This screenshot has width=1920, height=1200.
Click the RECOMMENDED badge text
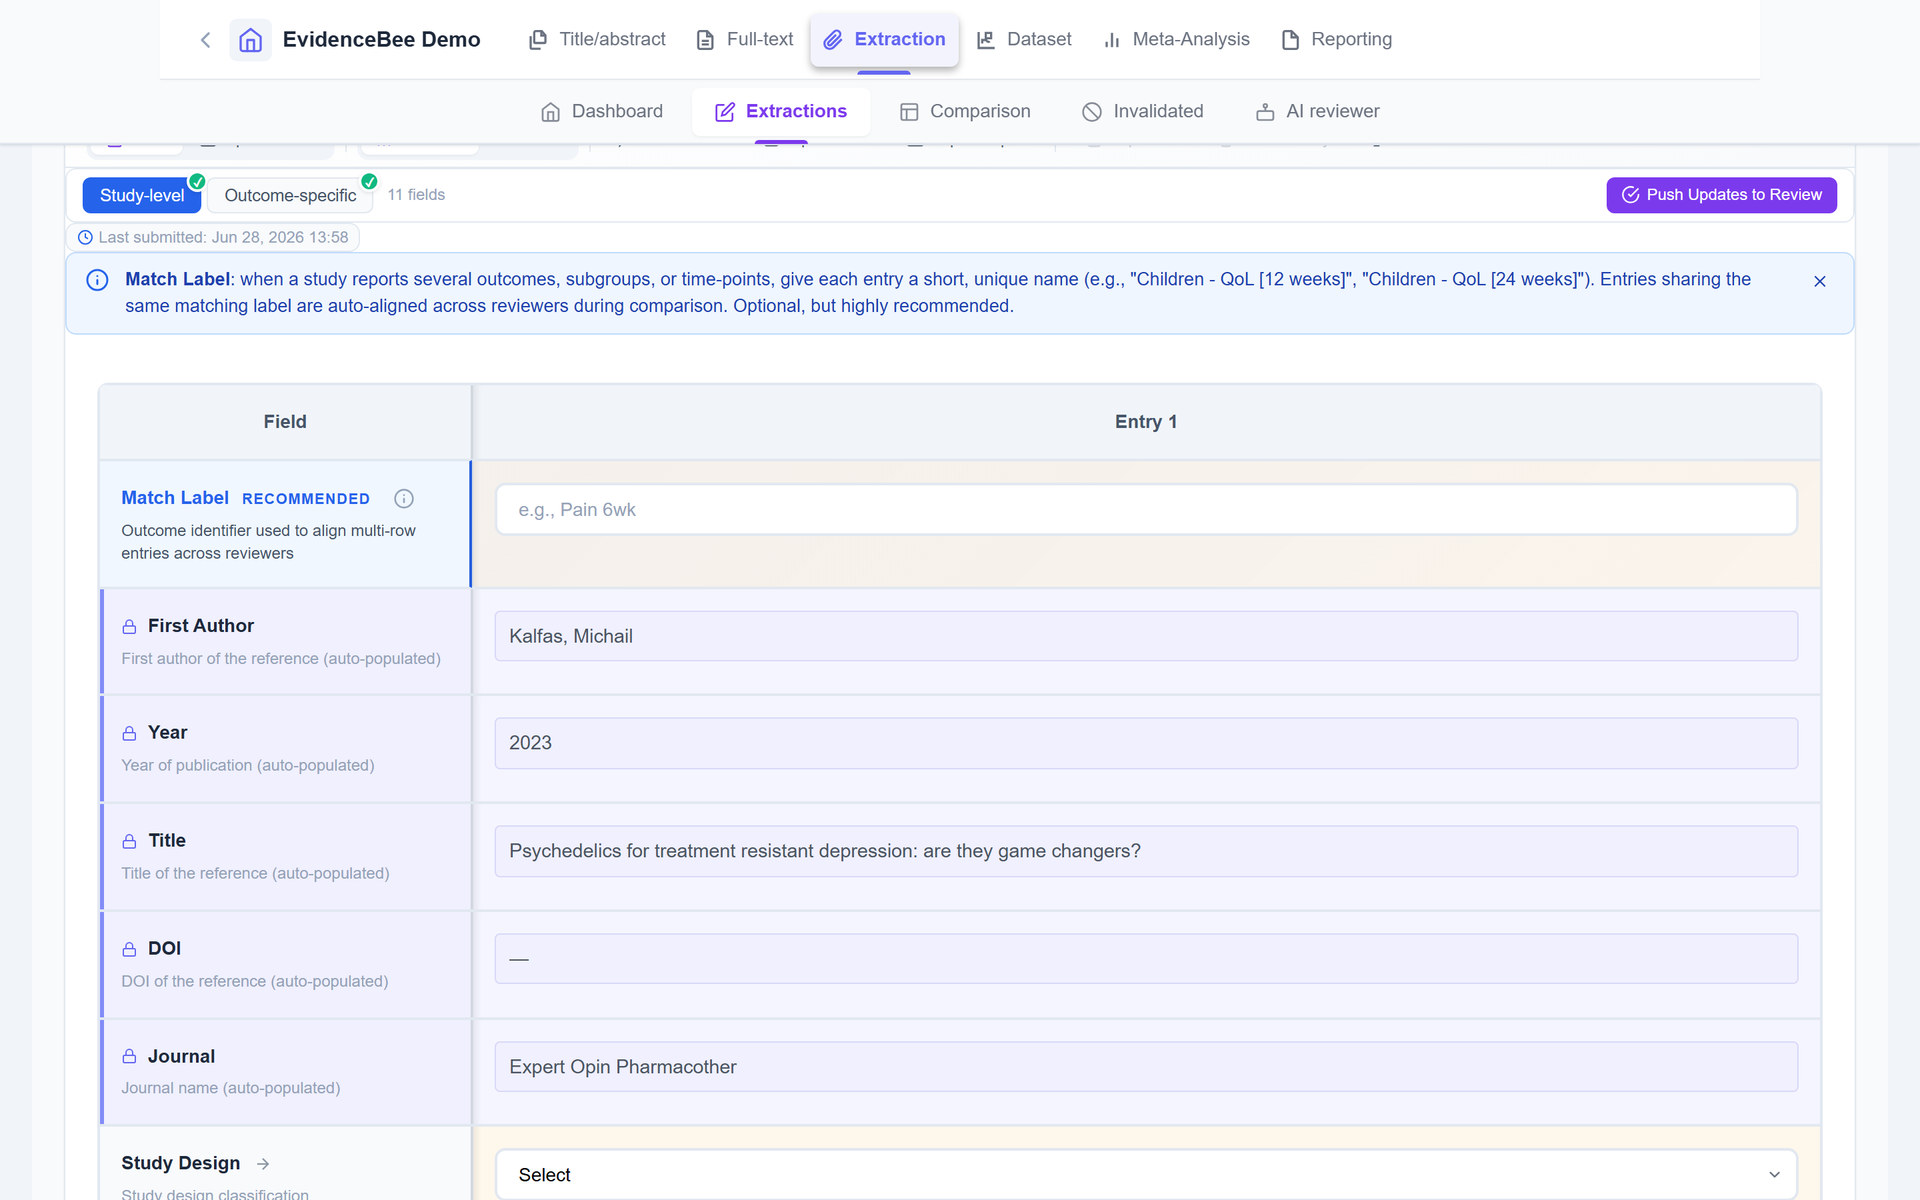pos(306,499)
